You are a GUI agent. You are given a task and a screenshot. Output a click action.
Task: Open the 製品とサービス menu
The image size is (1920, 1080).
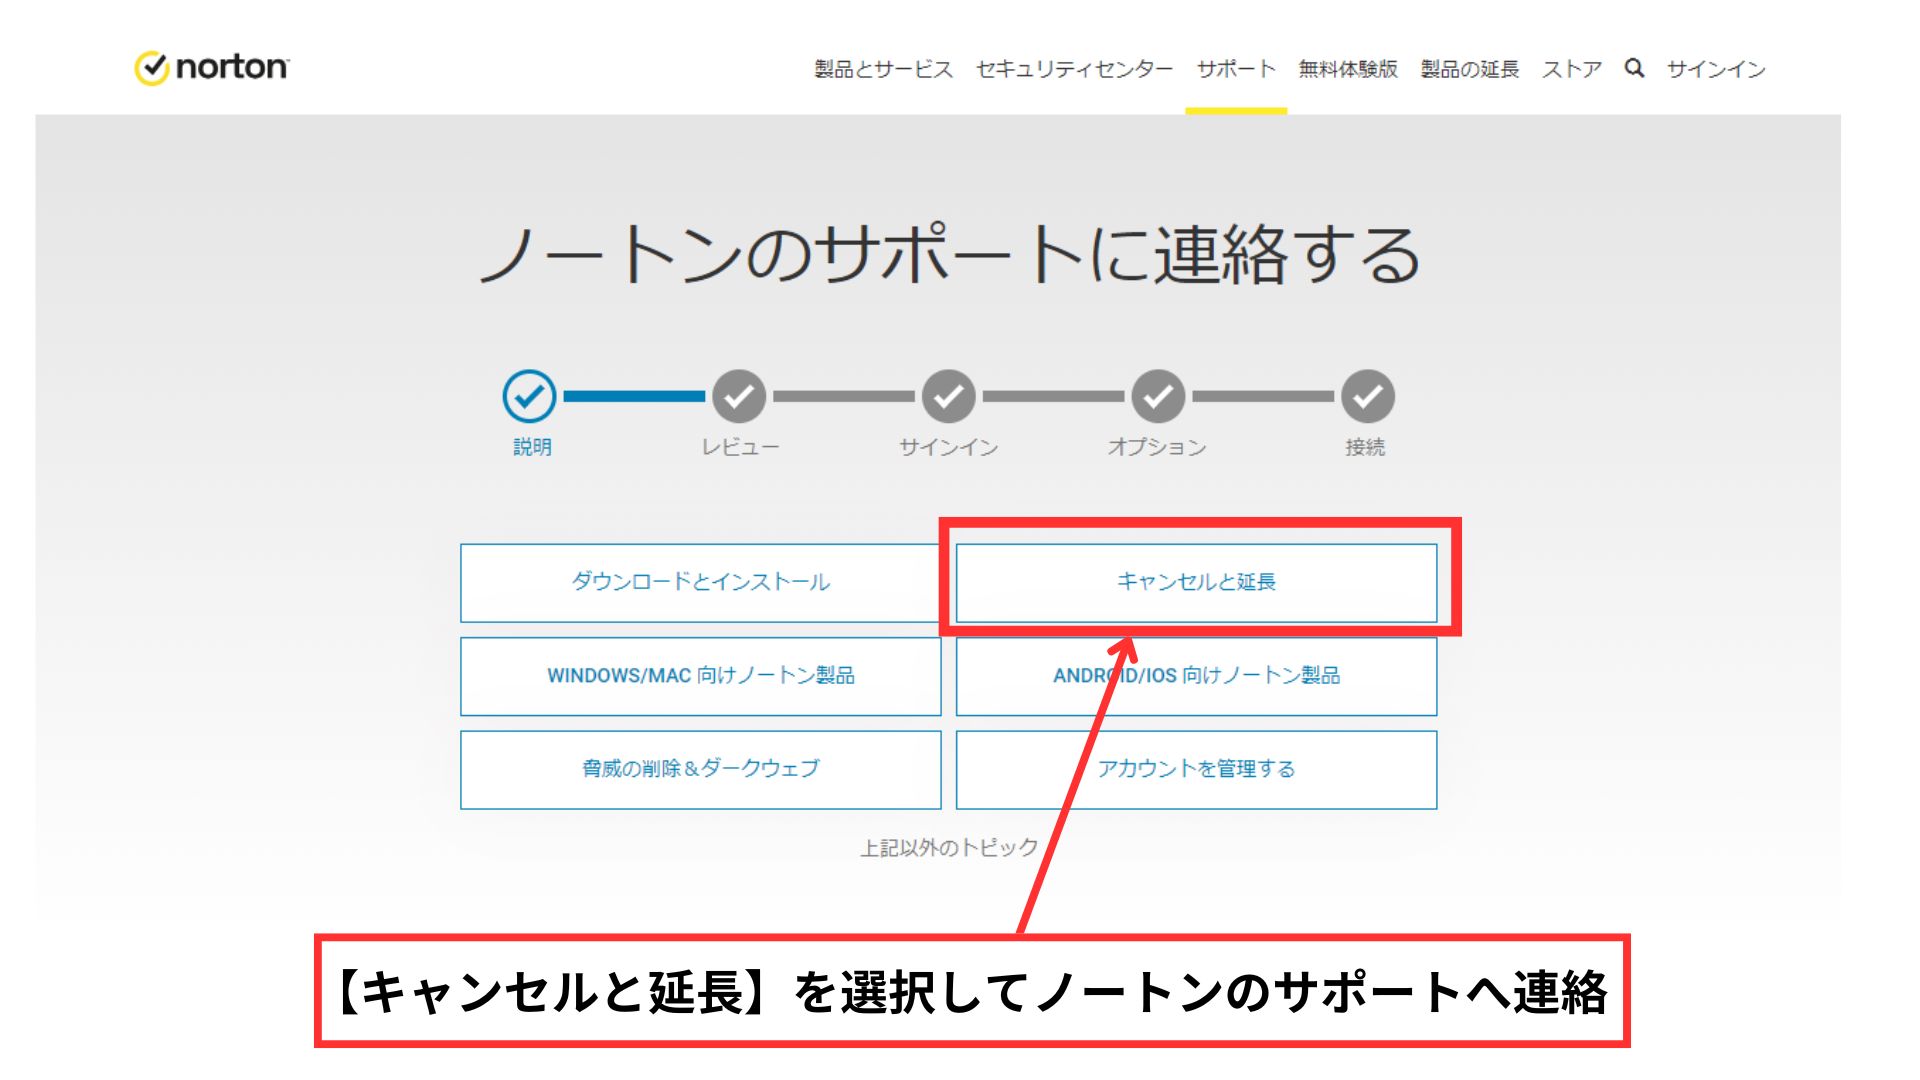[883, 69]
